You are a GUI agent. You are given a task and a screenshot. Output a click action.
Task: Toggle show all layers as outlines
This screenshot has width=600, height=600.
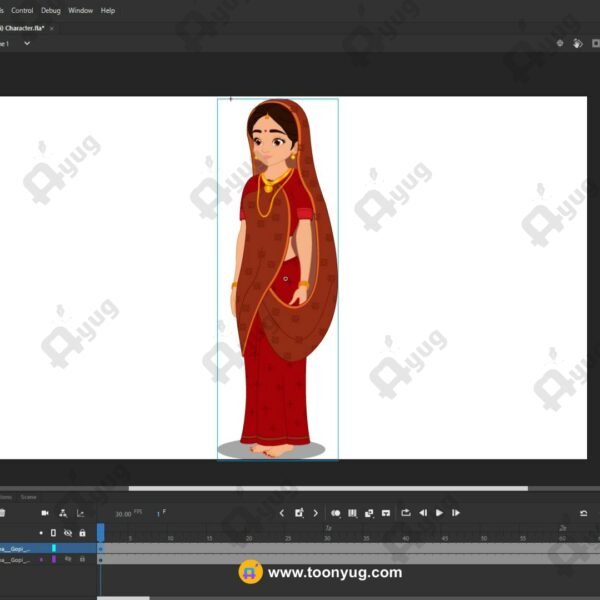point(53,533)
